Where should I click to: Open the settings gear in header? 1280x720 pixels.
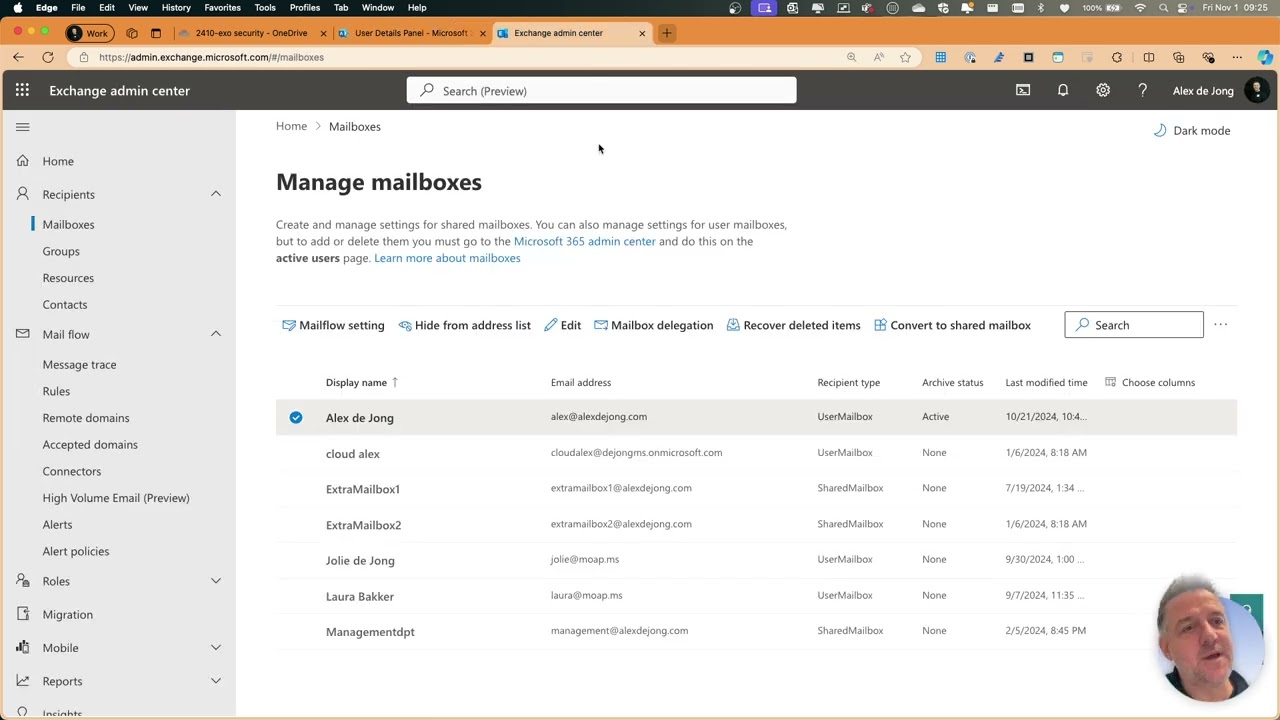(1103, 90)
